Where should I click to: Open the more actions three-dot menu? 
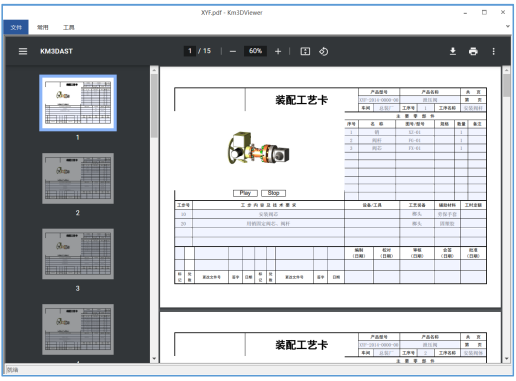pyautogui.click(x=493, y=51)
